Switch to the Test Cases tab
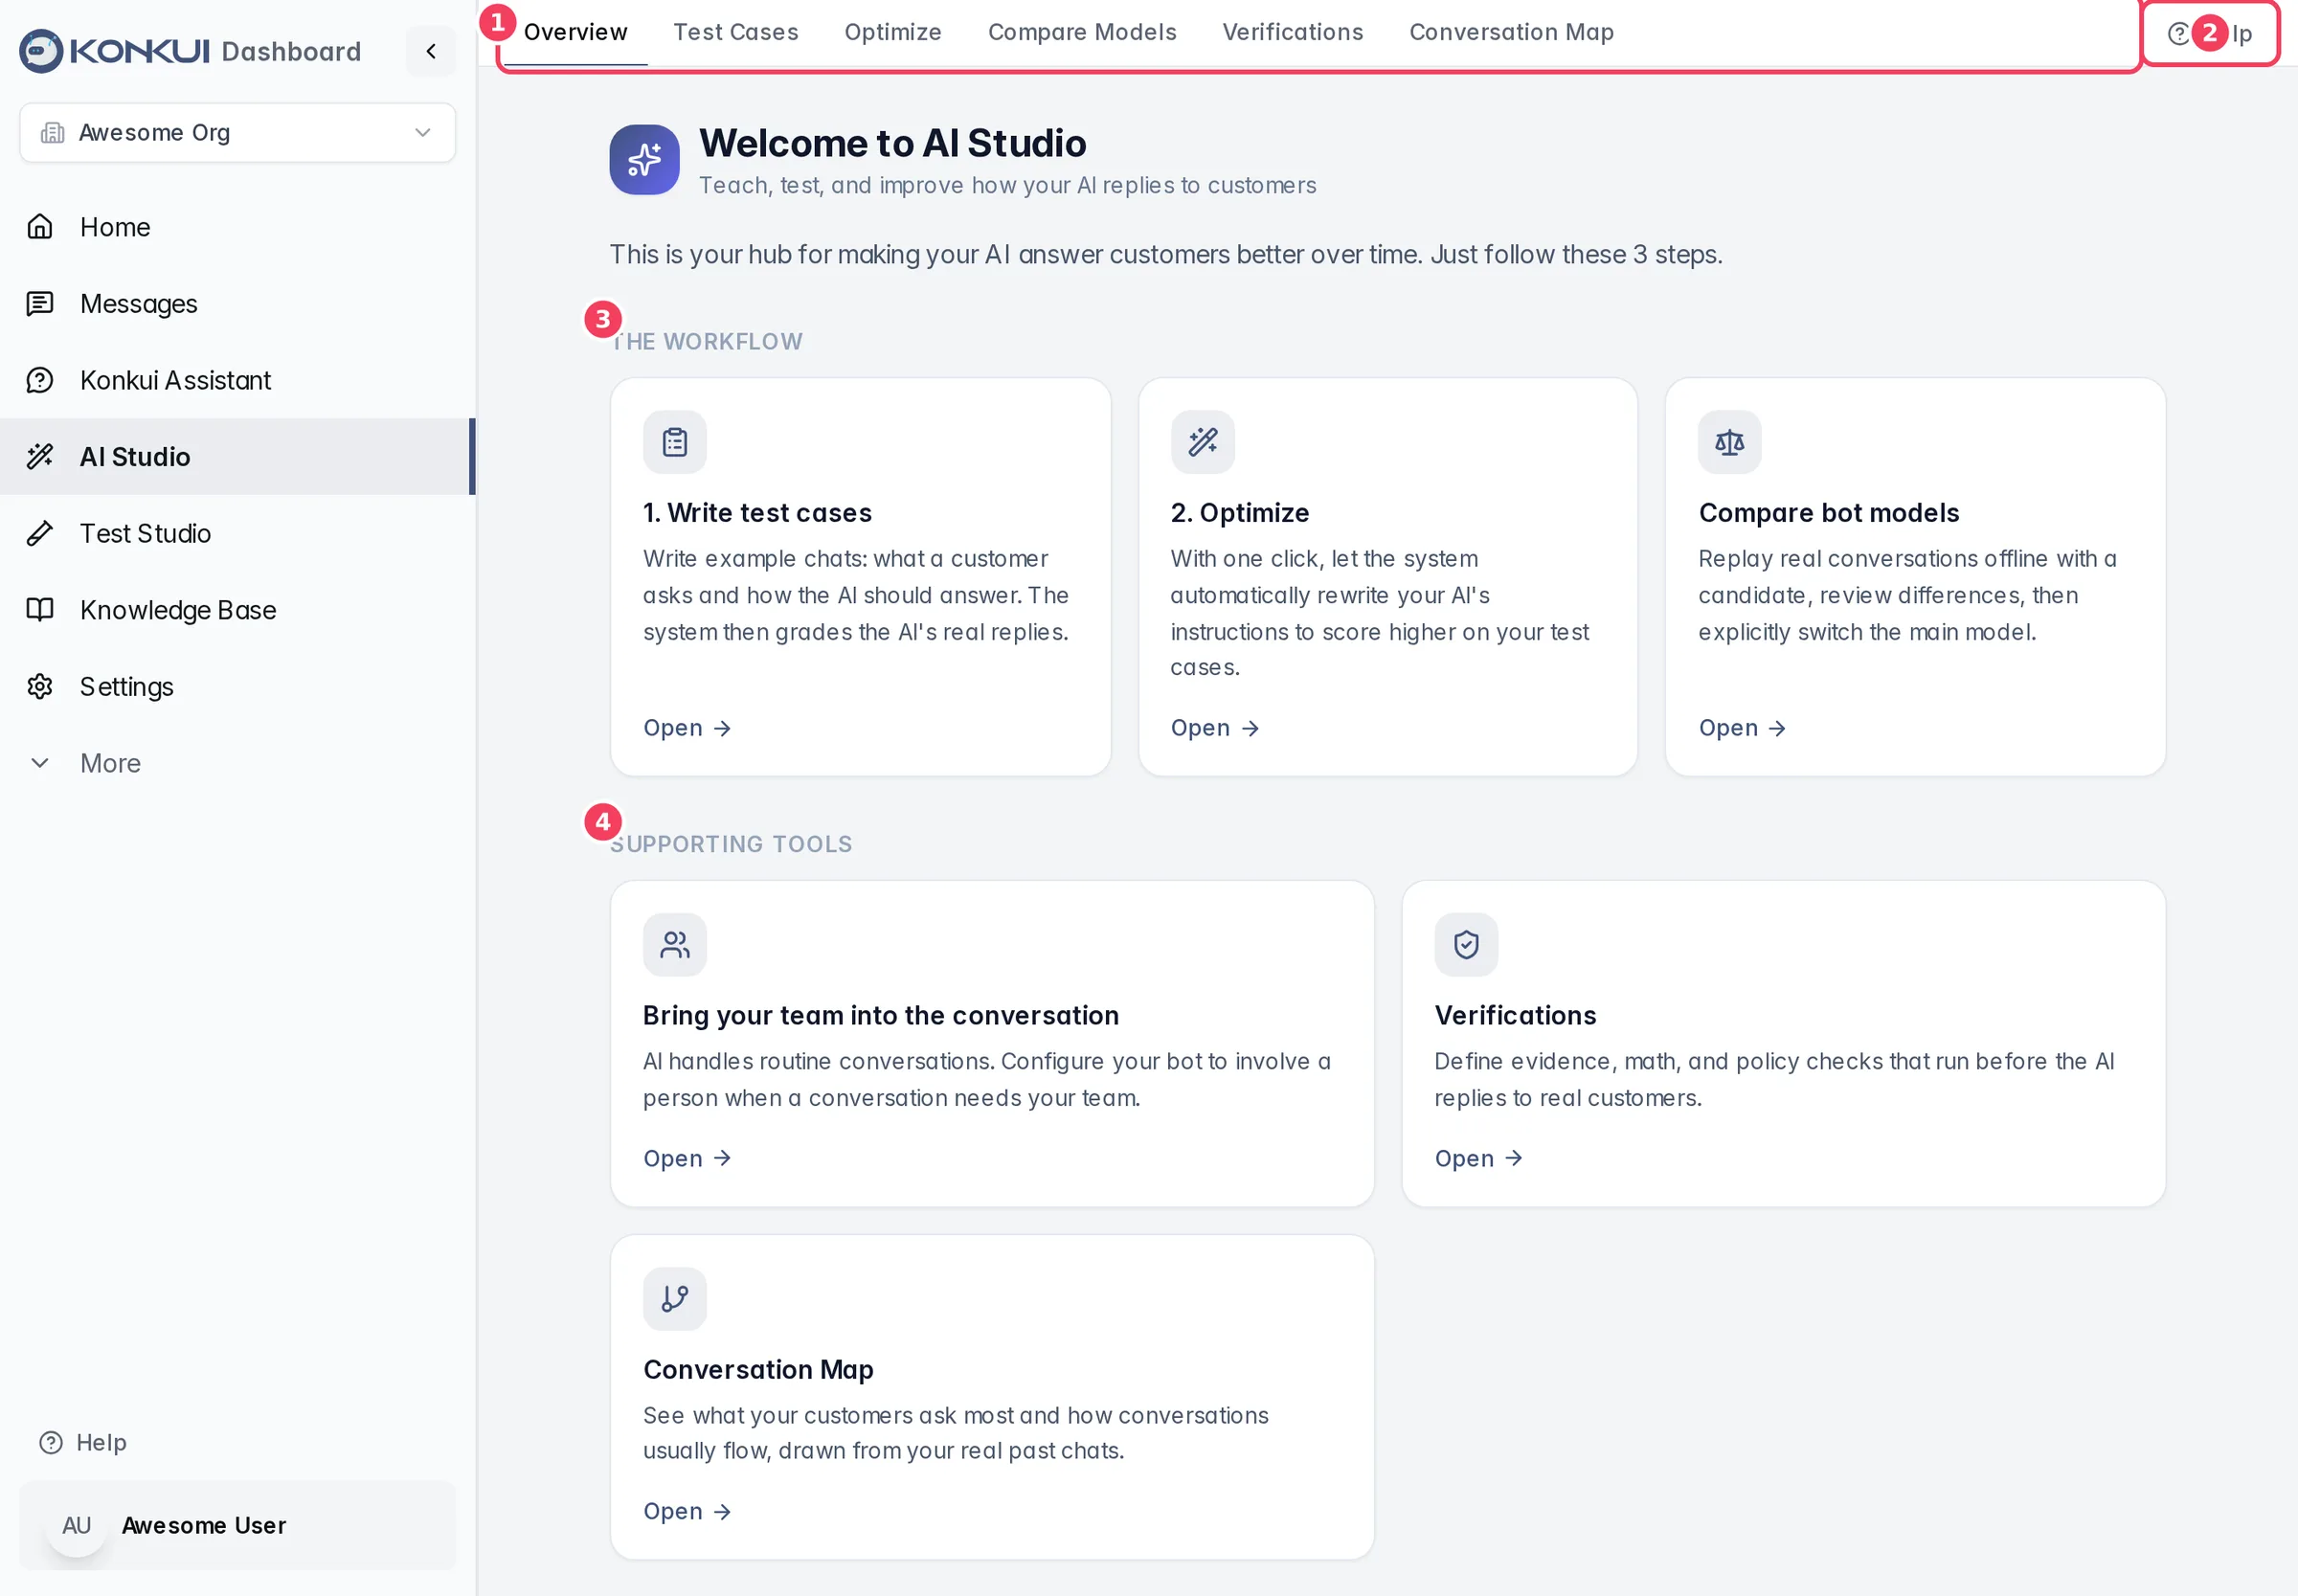Image resolution: width=2298 pixels, height=1596 pixels. (735, 32)
